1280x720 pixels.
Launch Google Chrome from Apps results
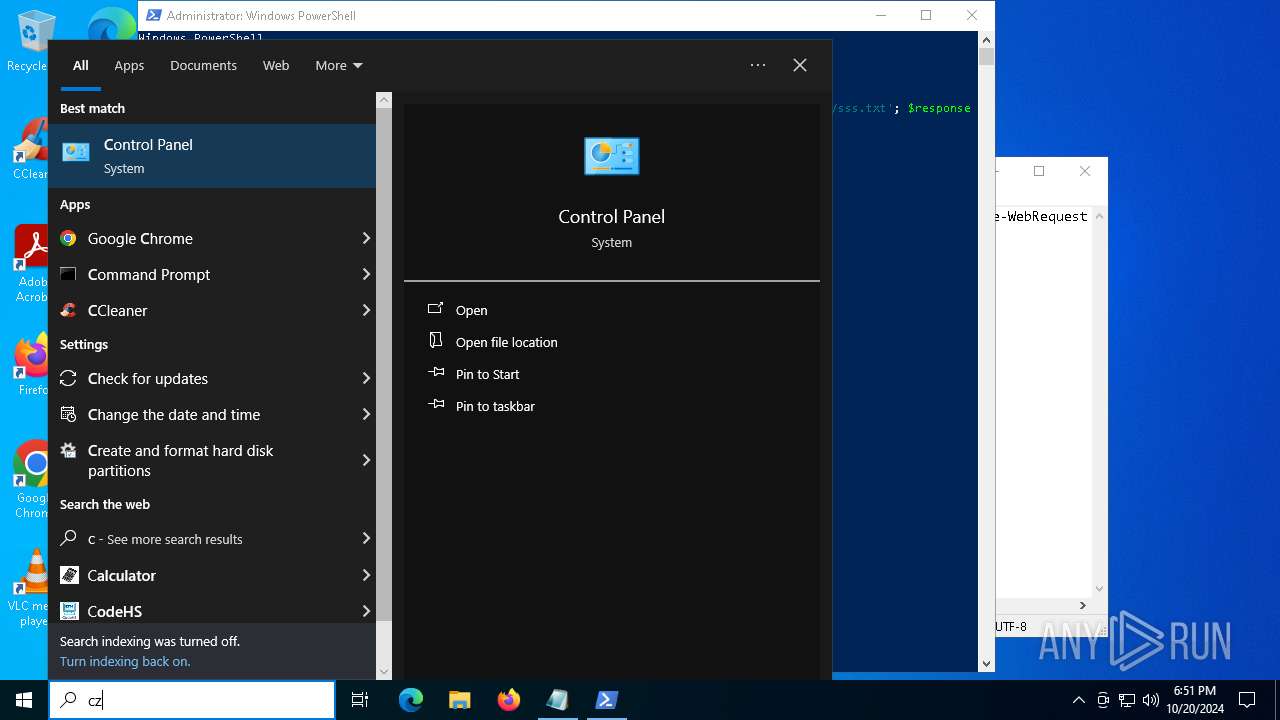click(x=205, y=238)
